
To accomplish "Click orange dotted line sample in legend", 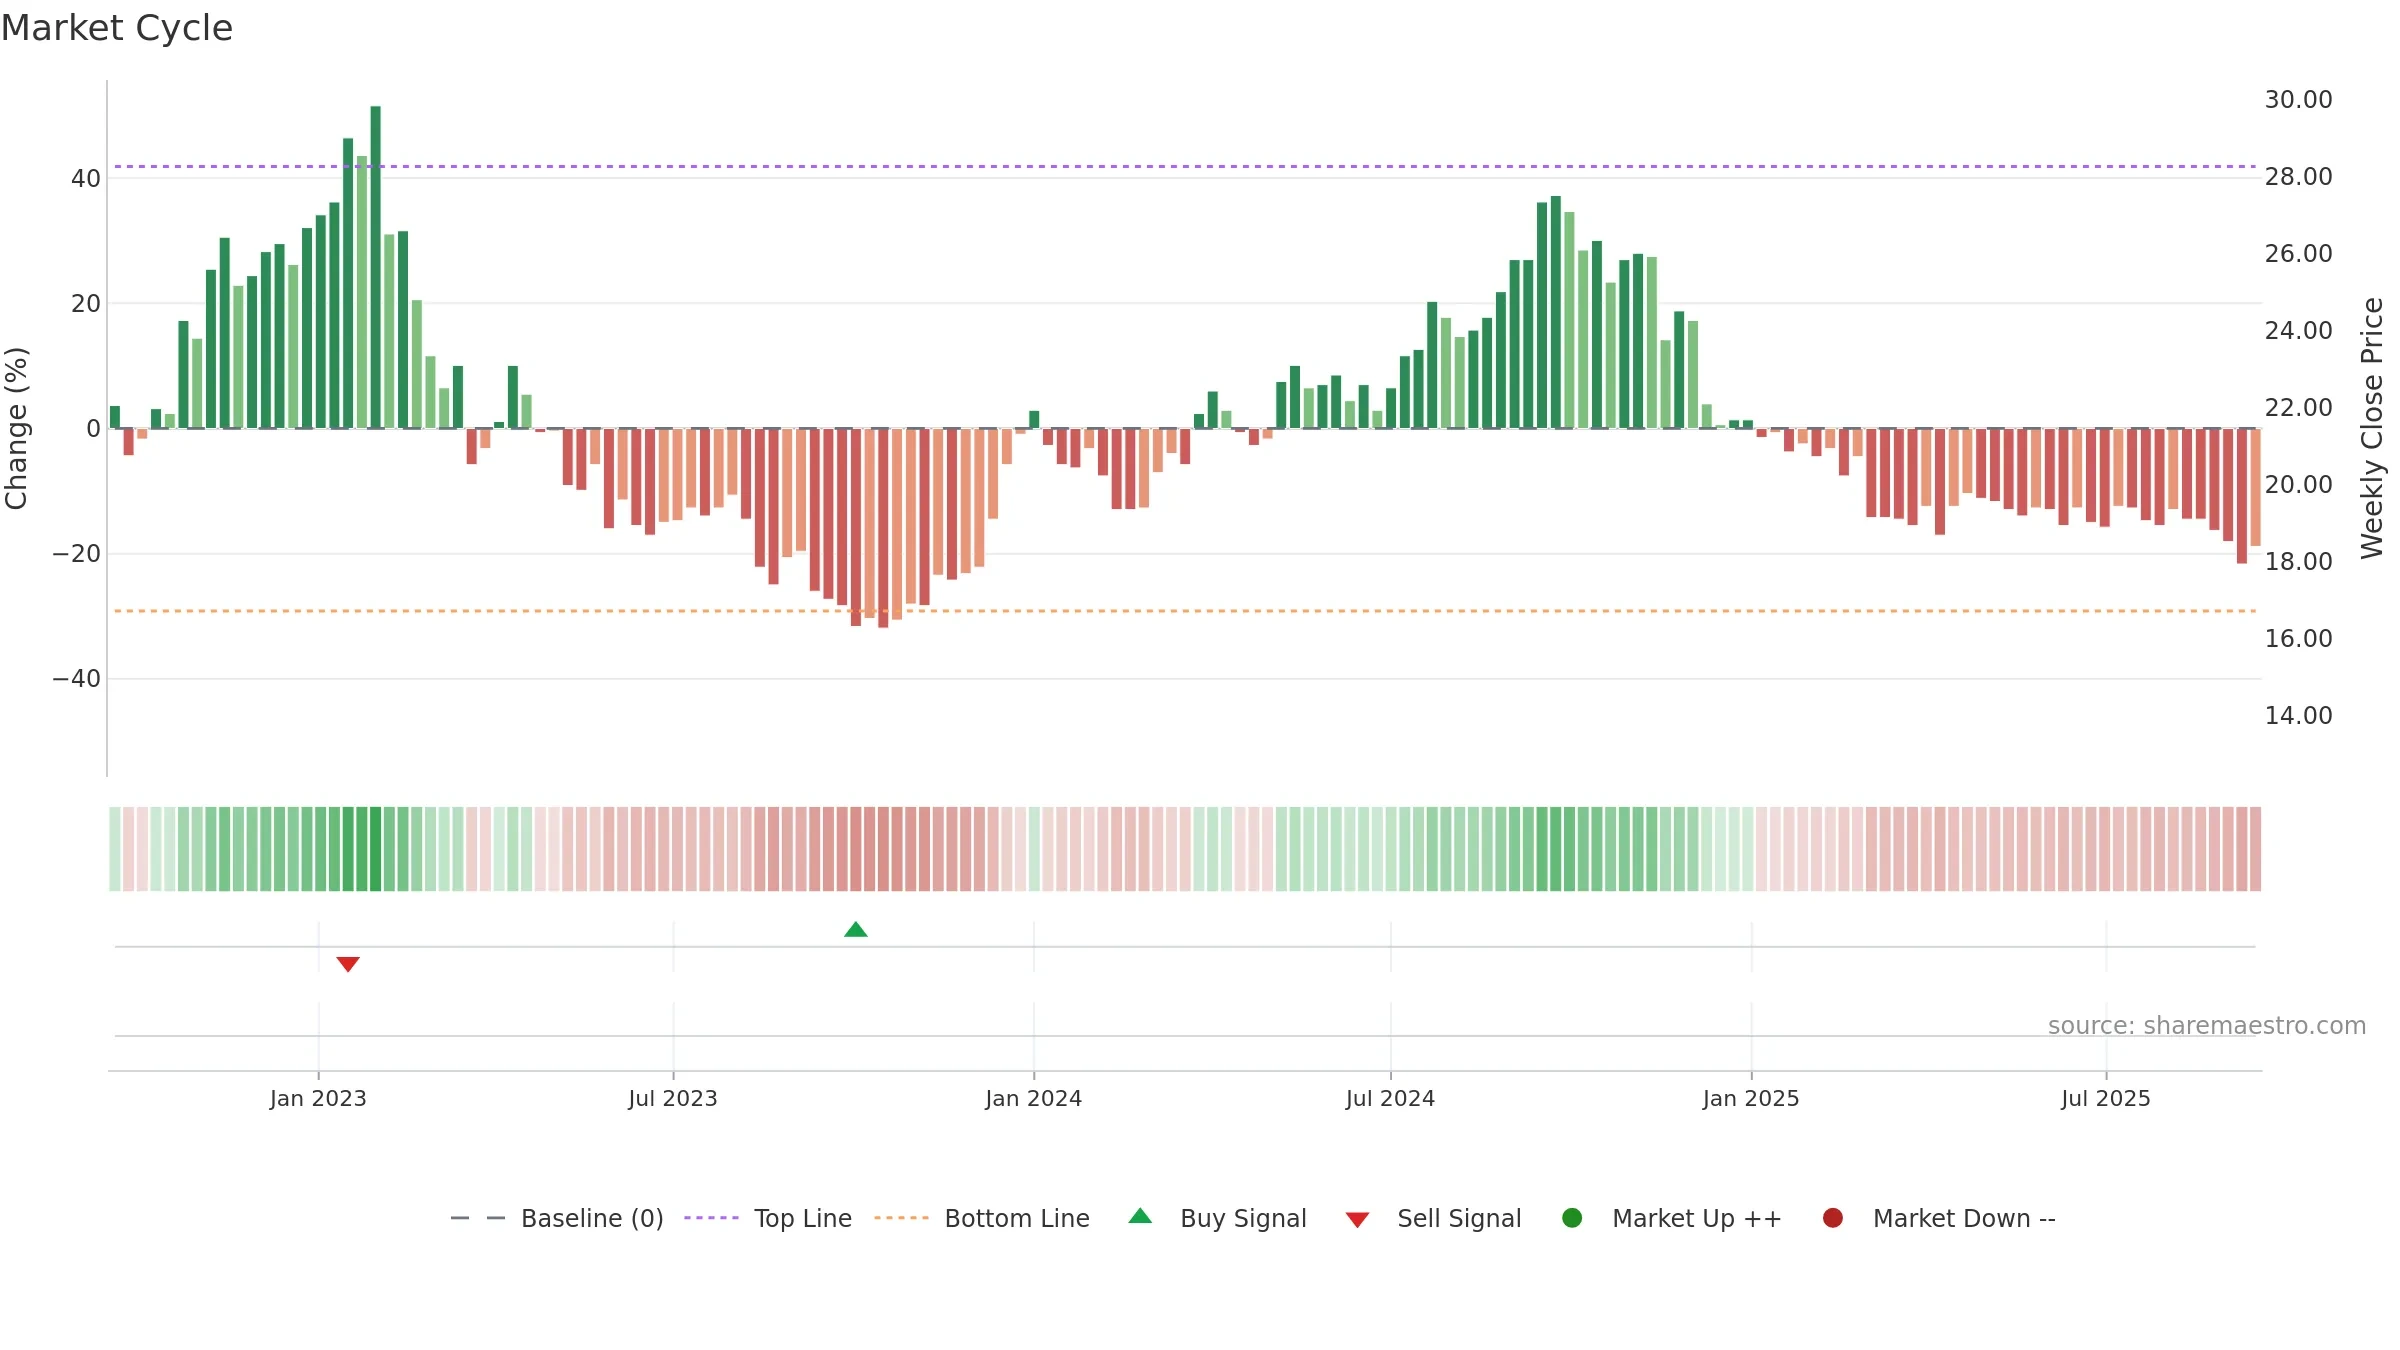I will click(901, 1218).
